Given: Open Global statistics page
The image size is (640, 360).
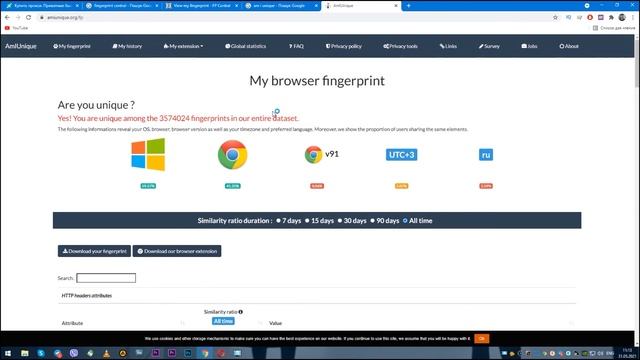Looking at the screenshot, I should 245,46.
